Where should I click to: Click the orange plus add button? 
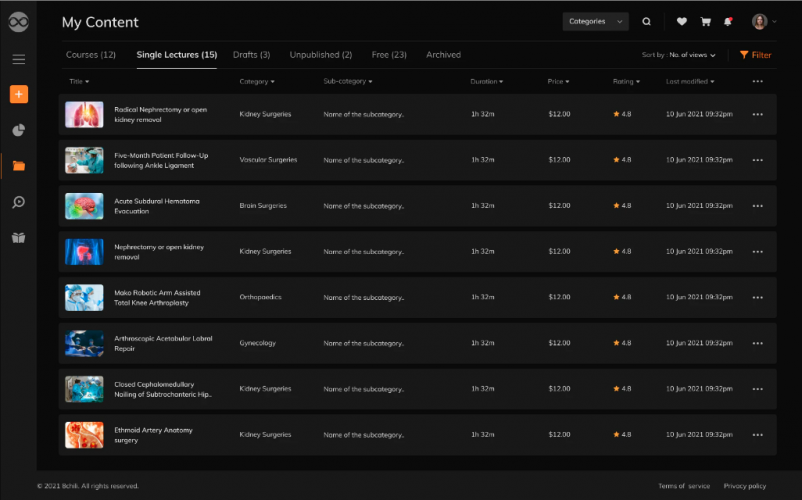18,95
